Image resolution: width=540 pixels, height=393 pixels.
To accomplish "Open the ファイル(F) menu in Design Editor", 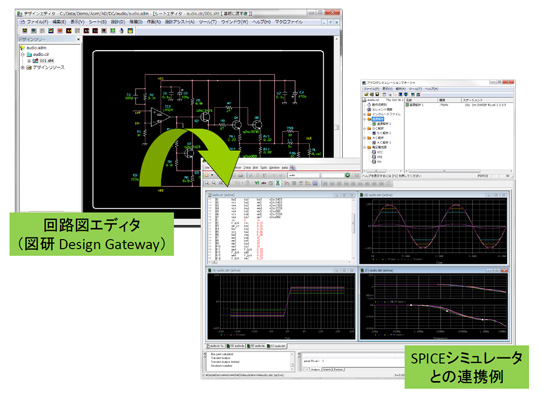I will (x=38, y=22).
